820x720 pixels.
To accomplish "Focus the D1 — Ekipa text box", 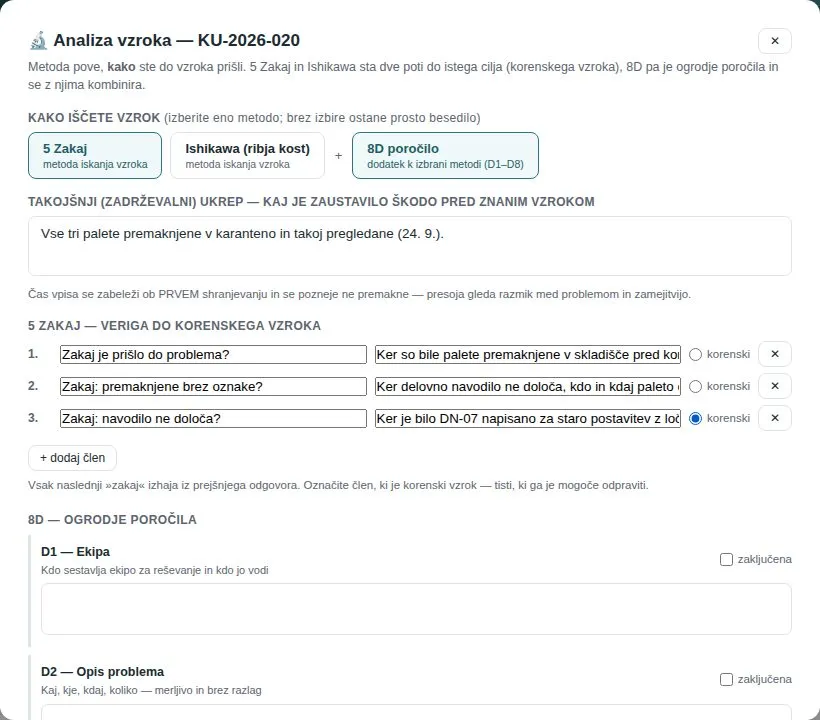I will click(x=416, y=609).
